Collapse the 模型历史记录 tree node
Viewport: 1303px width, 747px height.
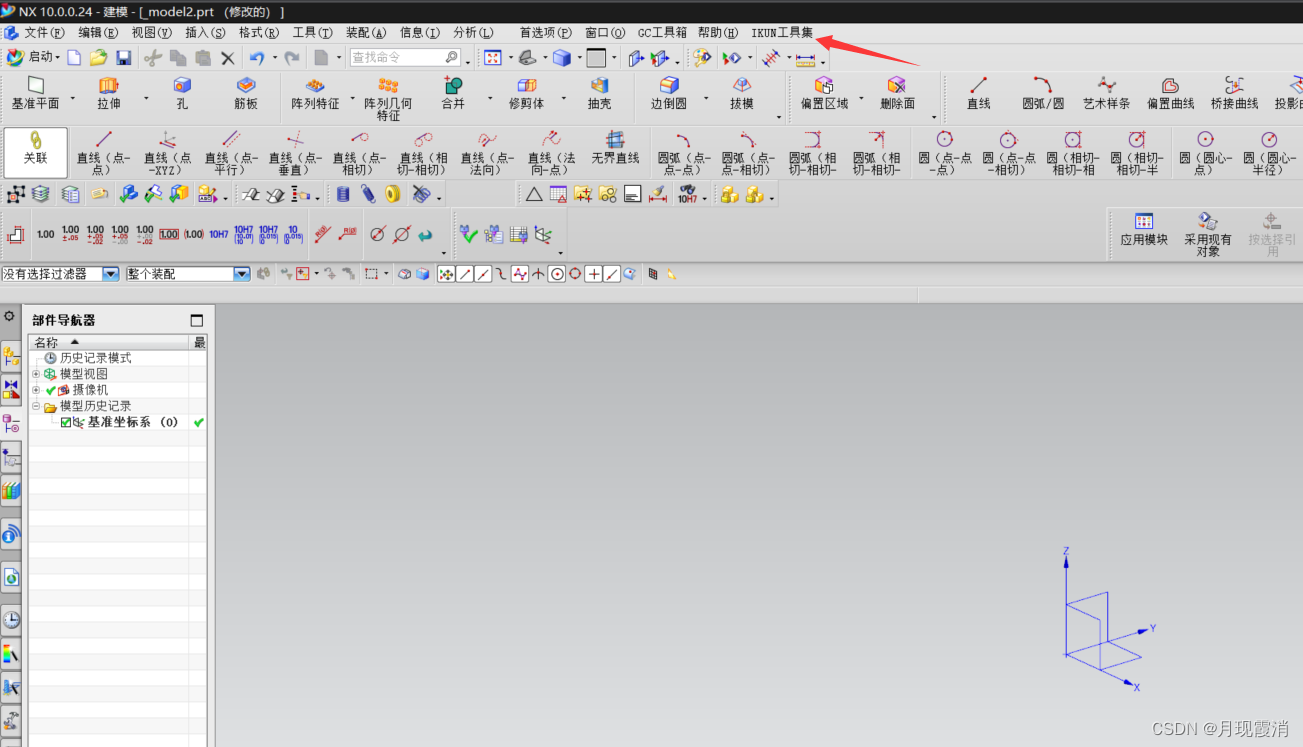tap(36, 406)
